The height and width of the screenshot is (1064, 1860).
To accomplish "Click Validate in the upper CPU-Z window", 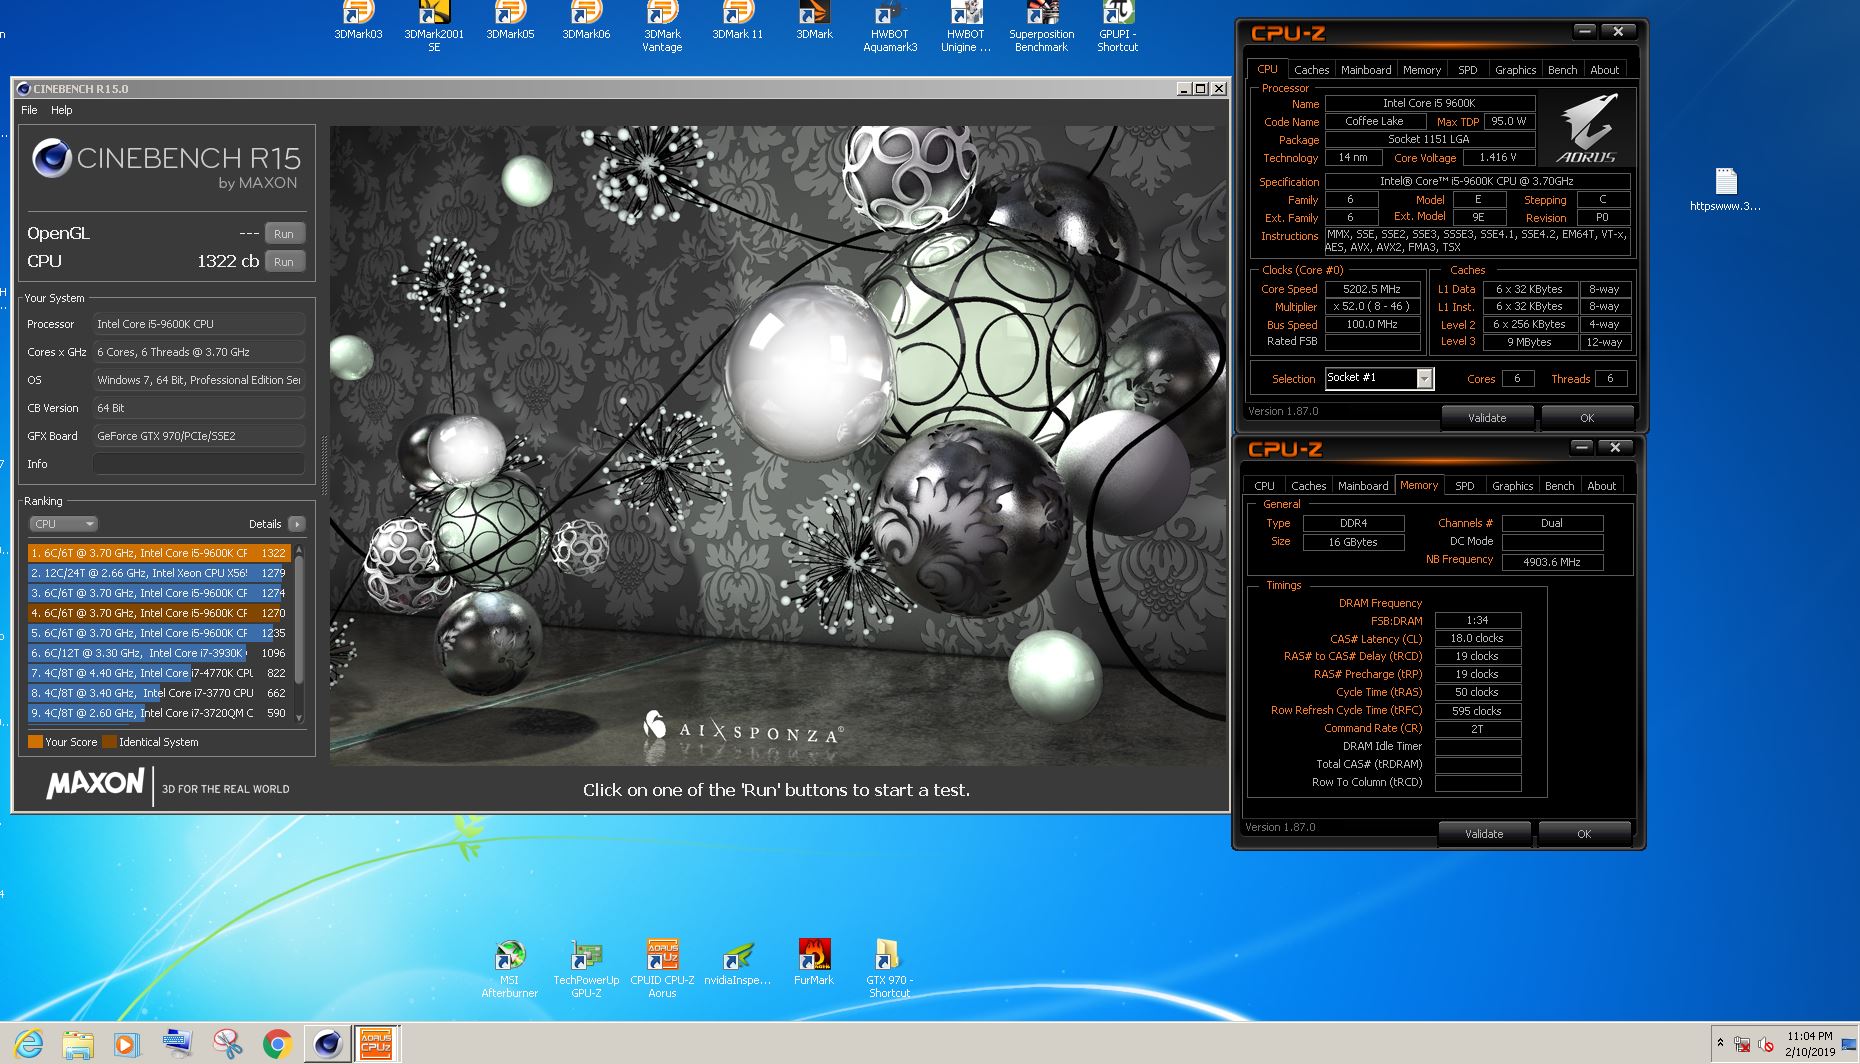I will [1487, 418].
